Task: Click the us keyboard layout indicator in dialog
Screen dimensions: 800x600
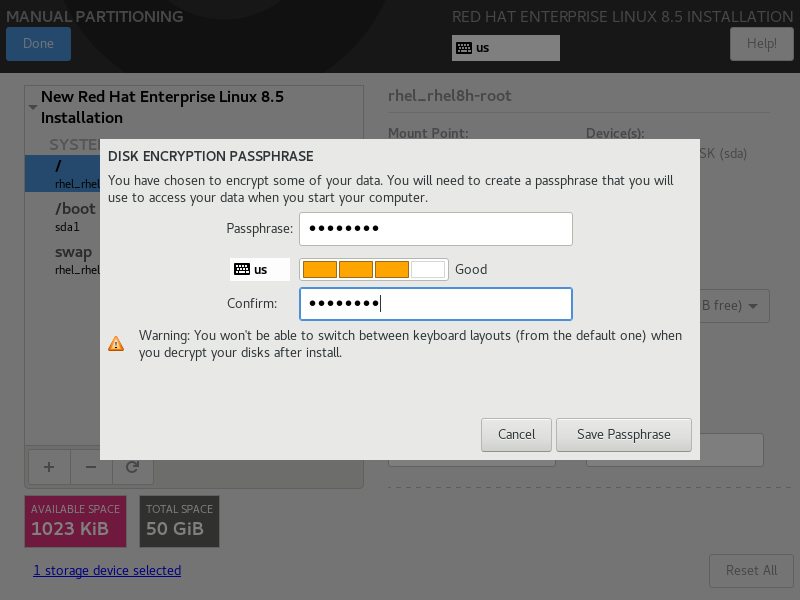Action: coord(260,269)
